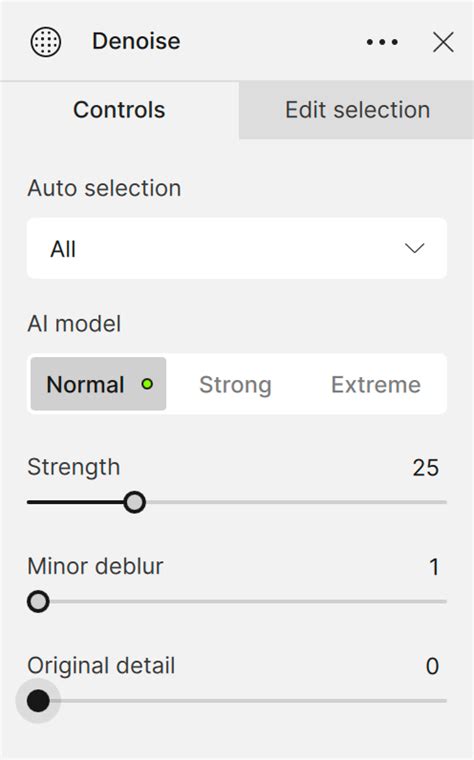Select the Strong AI model

[x=236, y=385]
